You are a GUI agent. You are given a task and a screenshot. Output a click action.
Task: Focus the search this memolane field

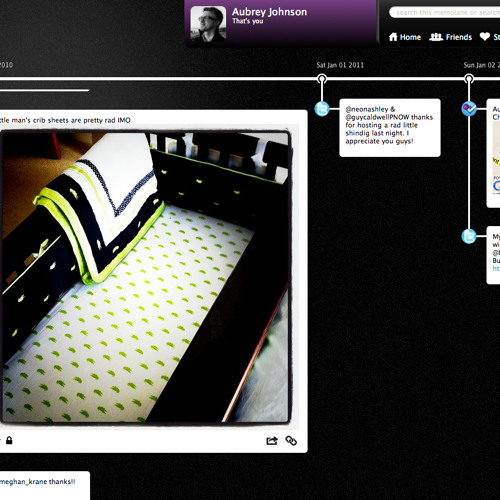[x=445, y=12]
